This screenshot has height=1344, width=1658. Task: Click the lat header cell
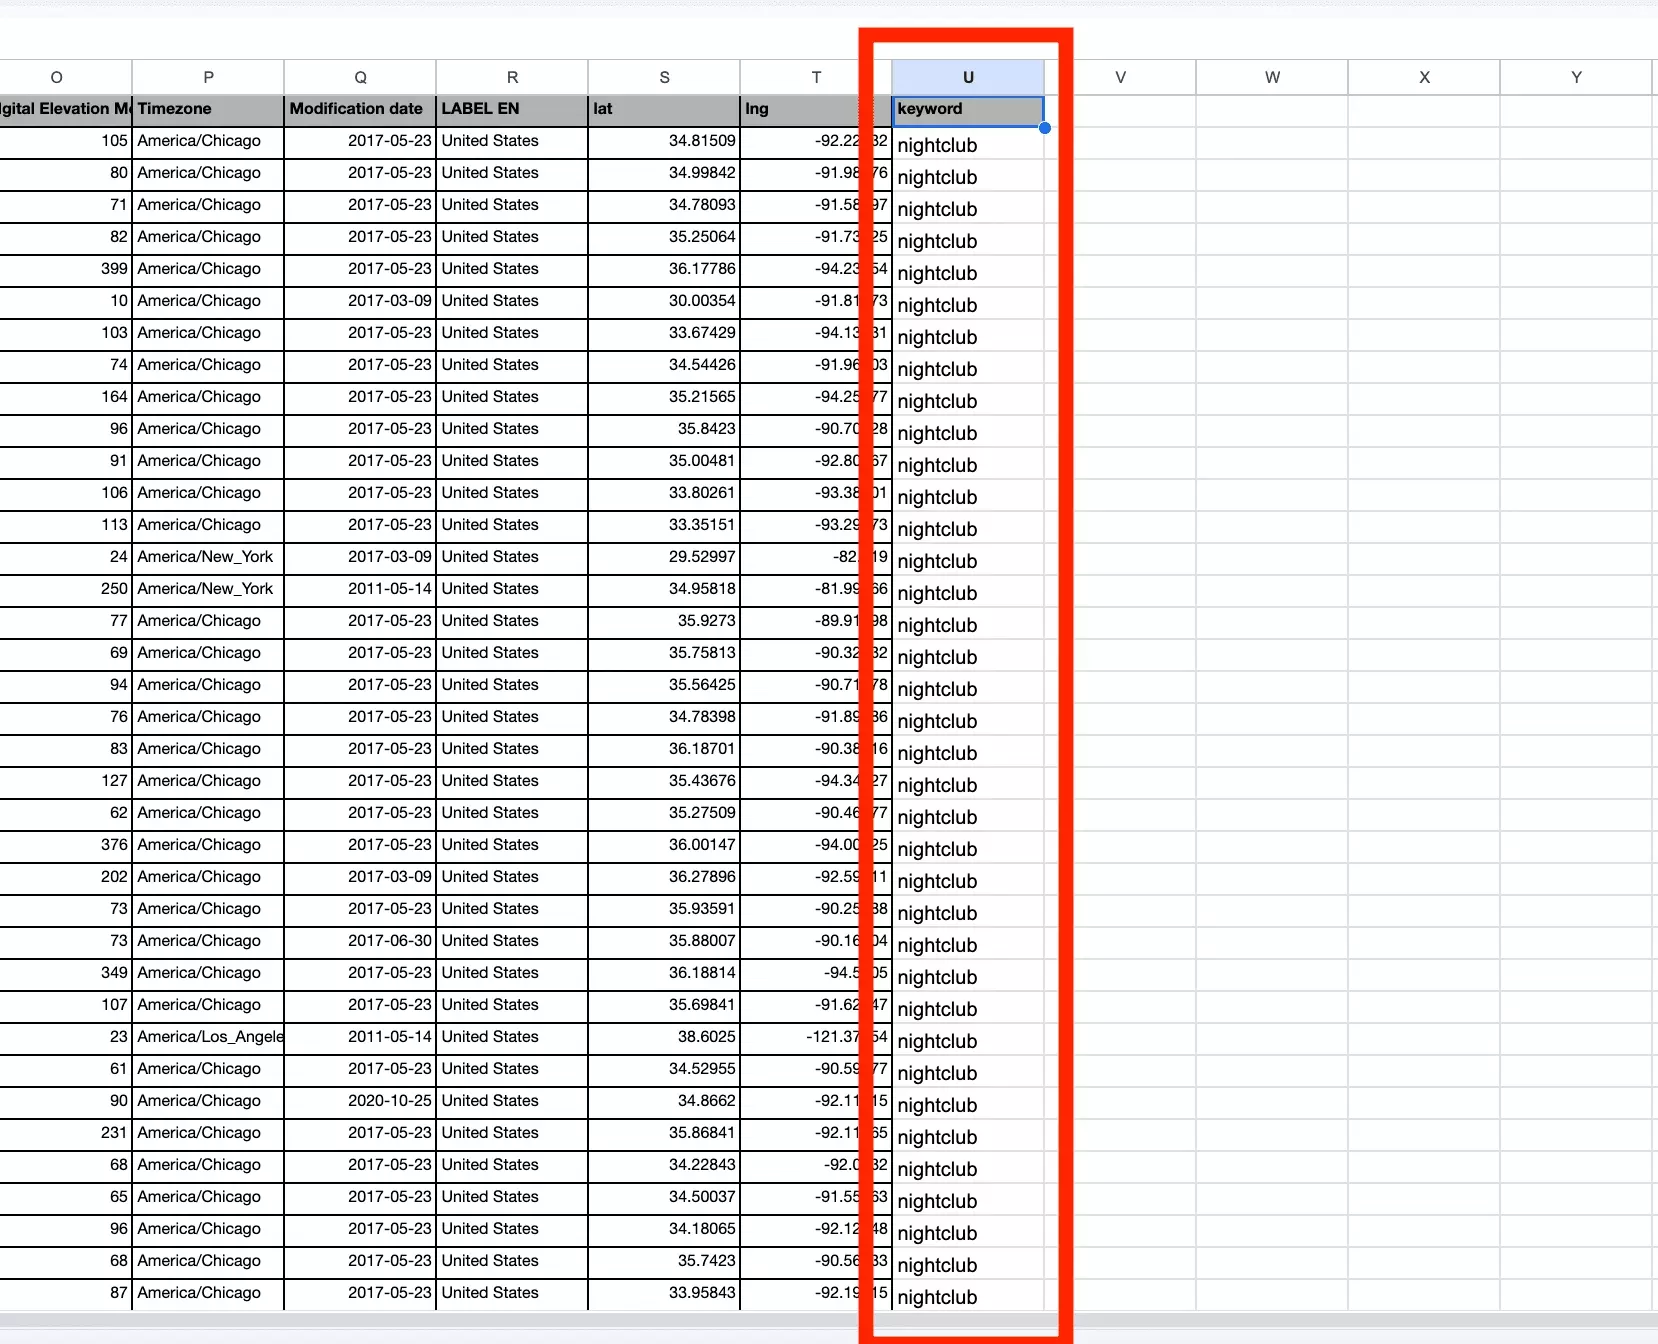coord(664,109)
